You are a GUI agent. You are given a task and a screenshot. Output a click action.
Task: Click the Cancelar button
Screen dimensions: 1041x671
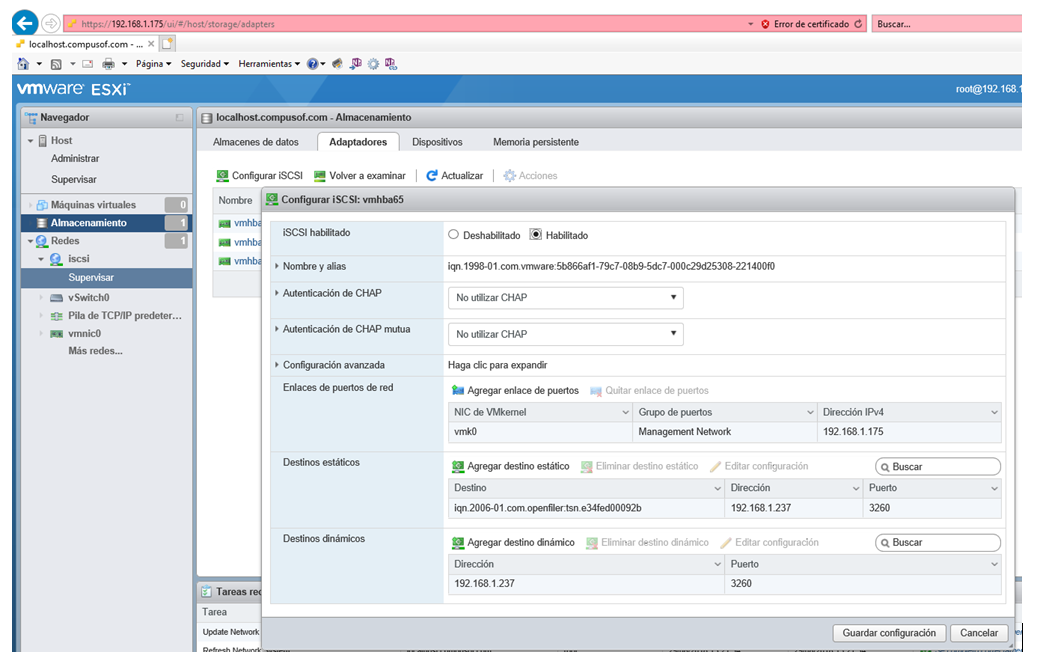coord(979,633)
